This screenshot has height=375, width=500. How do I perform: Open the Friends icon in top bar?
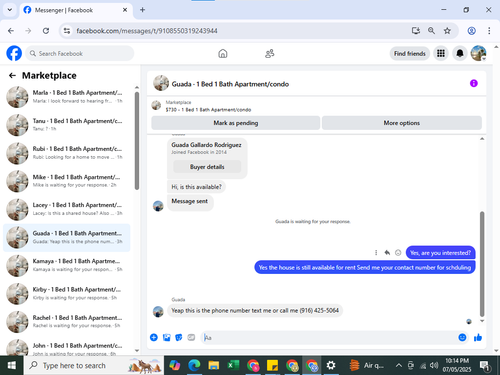pyautogui.click(x=269, y=53)
